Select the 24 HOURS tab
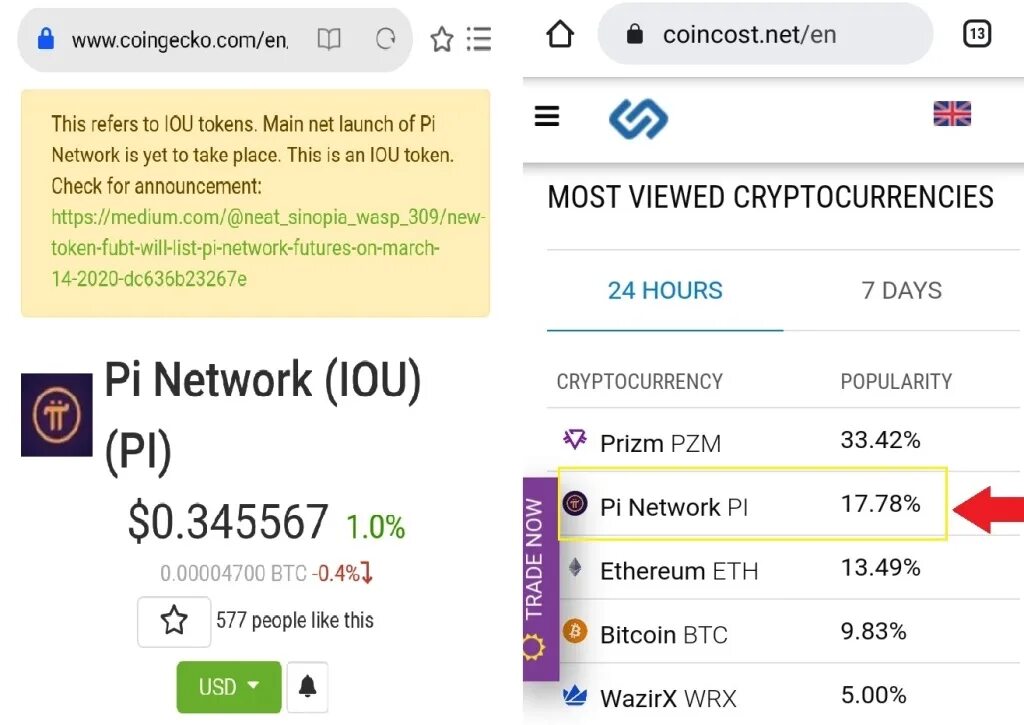Viewport: 1024px width, 725px height. point(665,290)
